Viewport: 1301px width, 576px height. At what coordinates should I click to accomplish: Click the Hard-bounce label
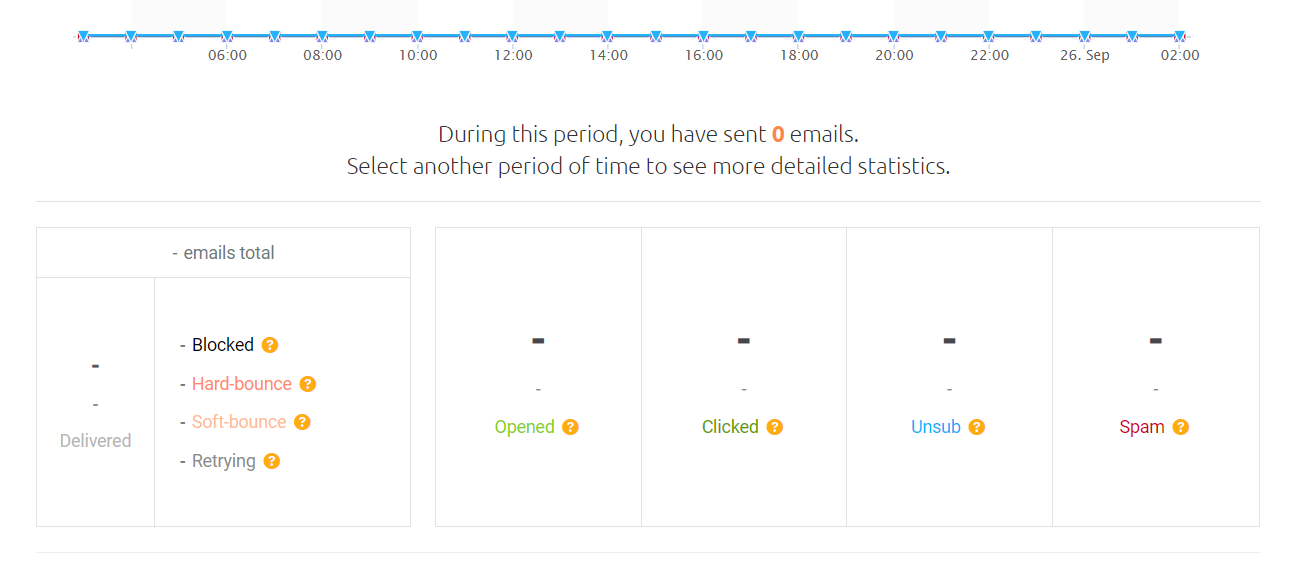[x=242, y=384]
